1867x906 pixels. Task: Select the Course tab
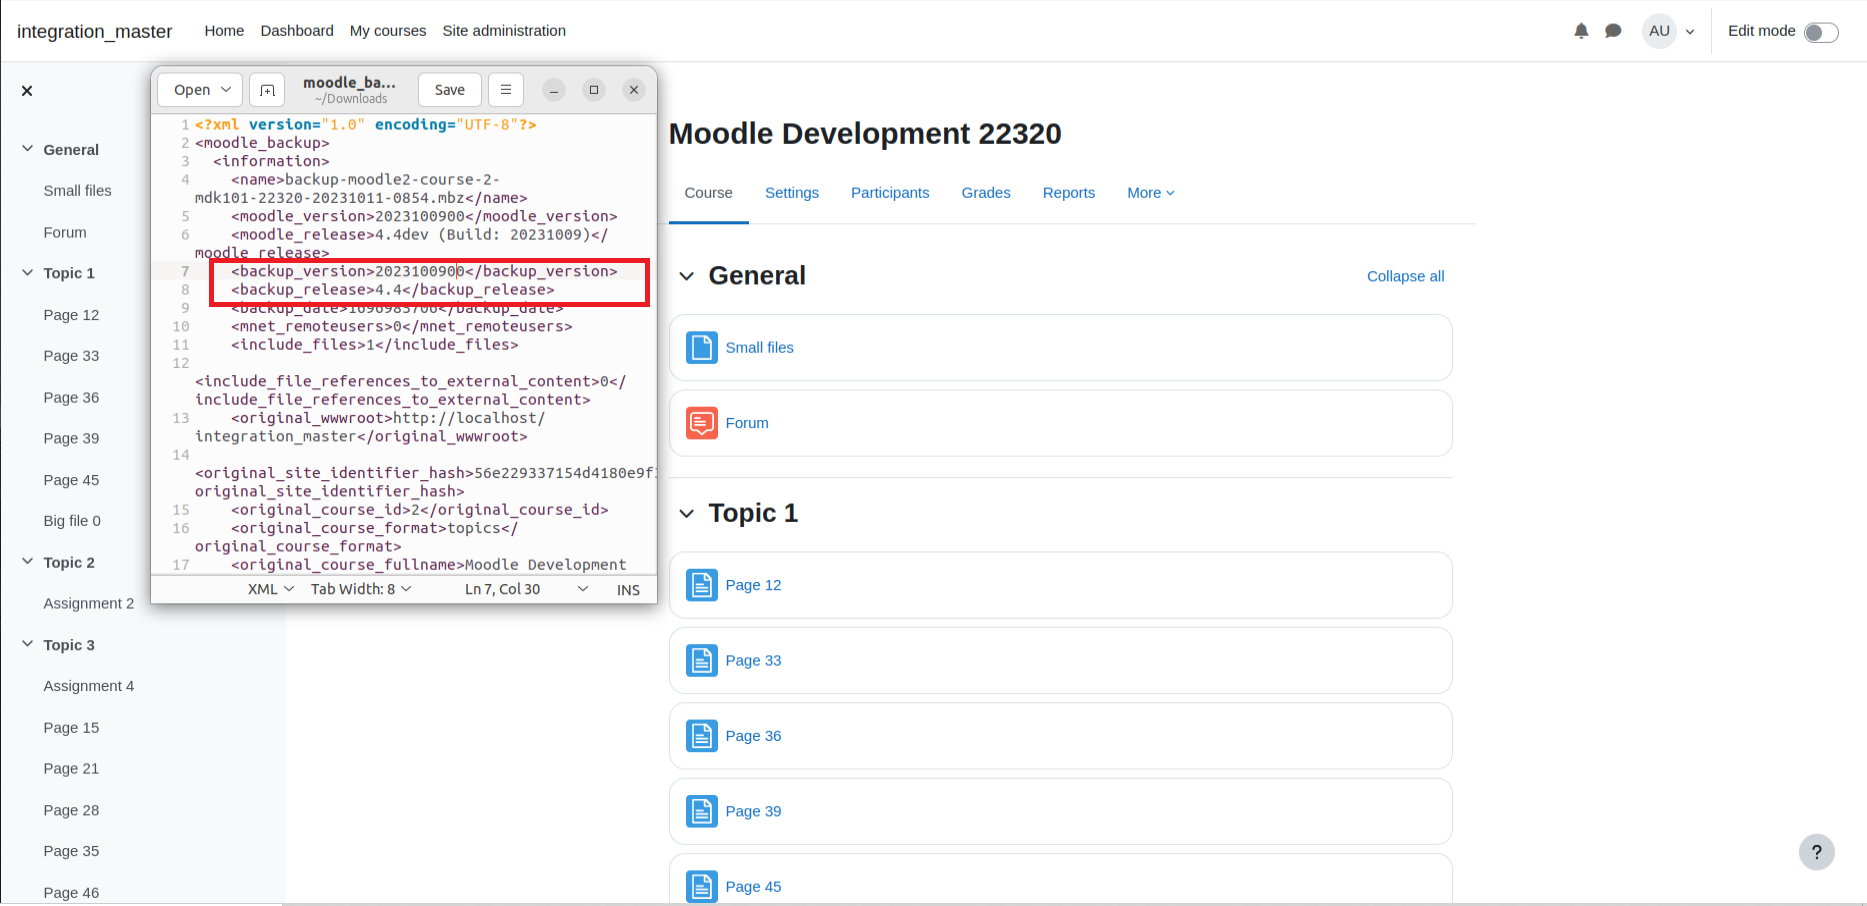[x=708, y=193]
